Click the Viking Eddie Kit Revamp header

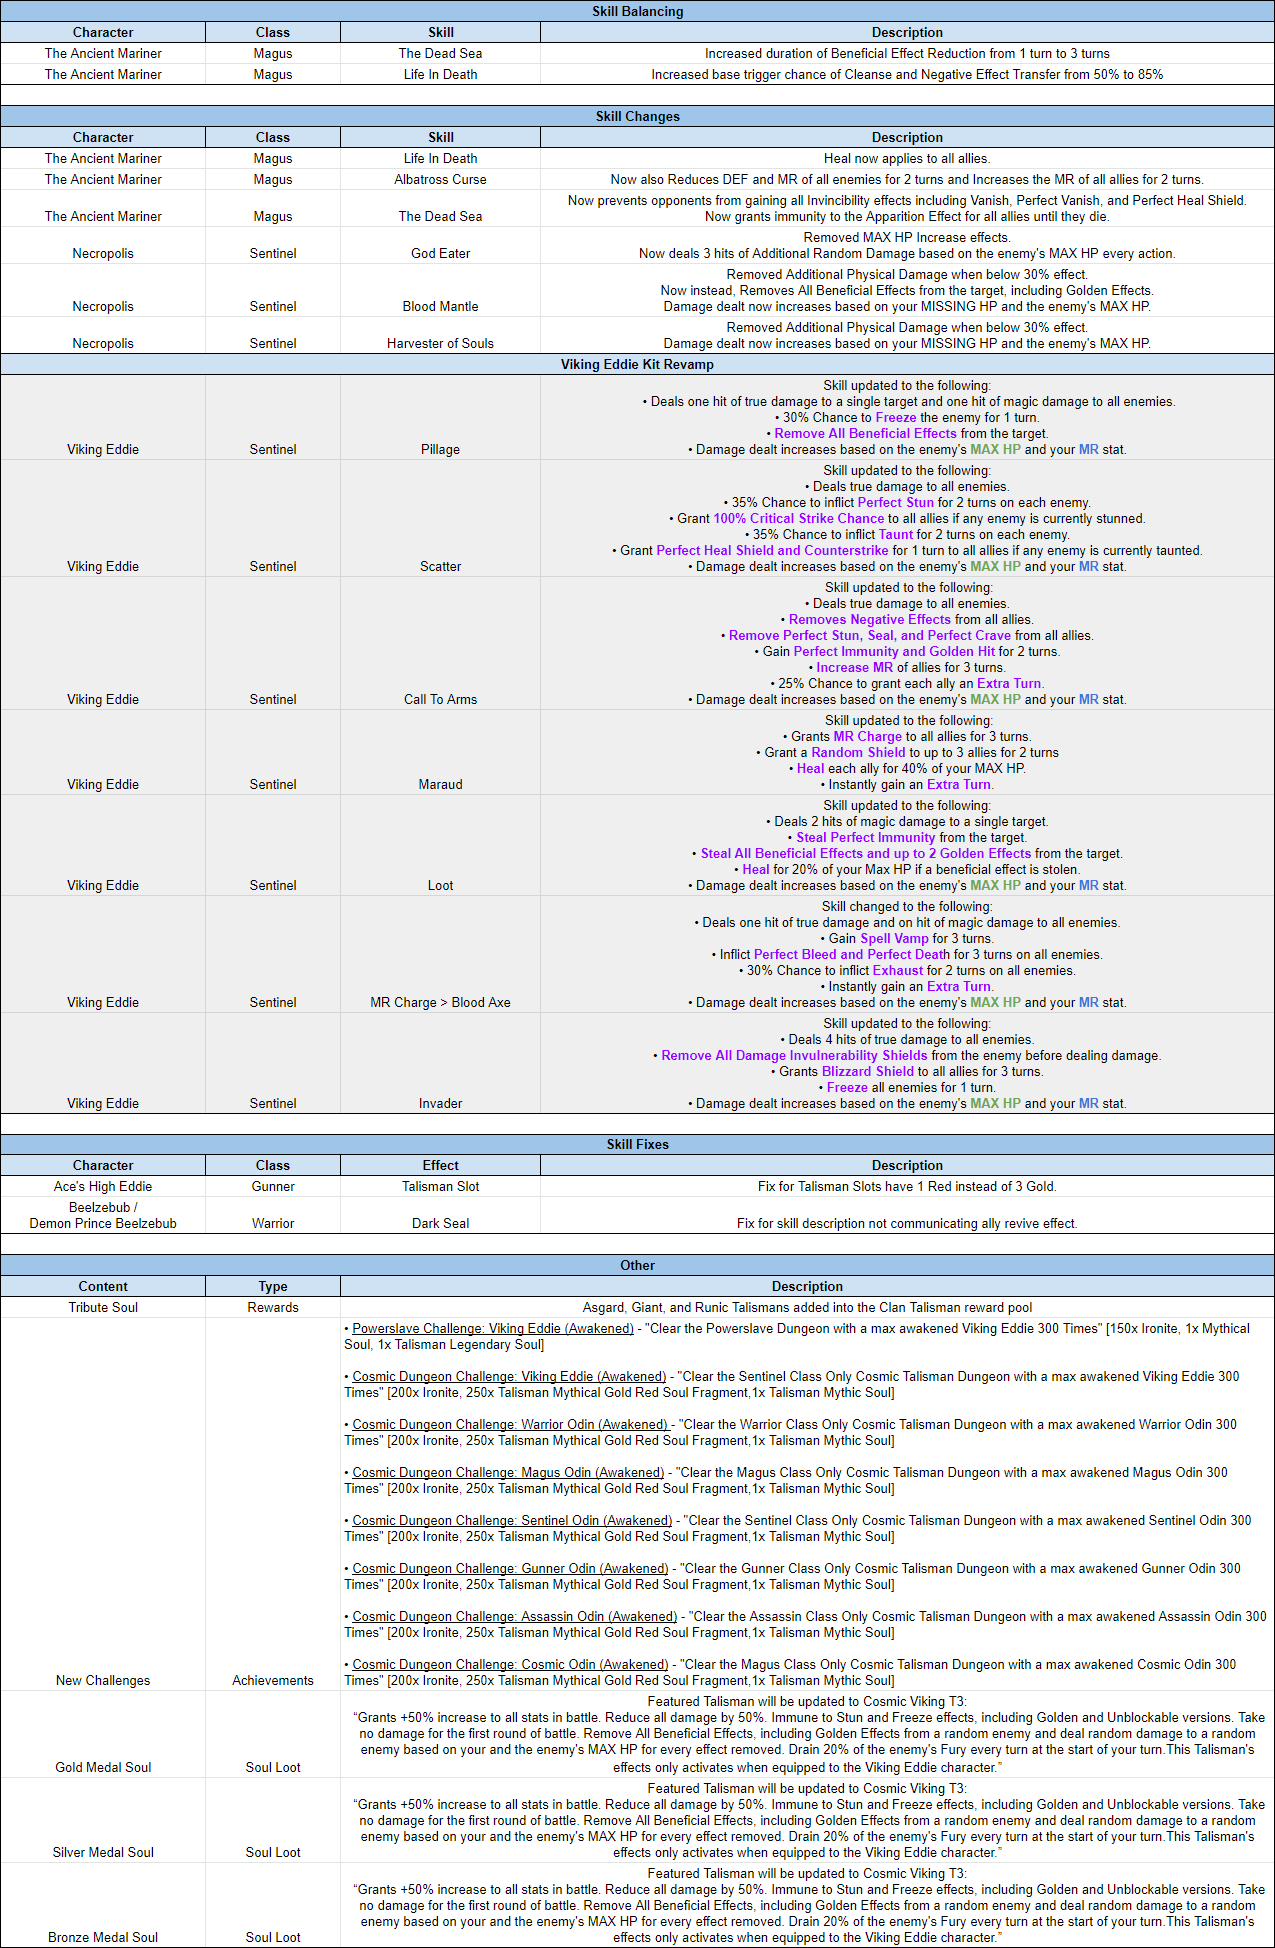click(637, 364)
